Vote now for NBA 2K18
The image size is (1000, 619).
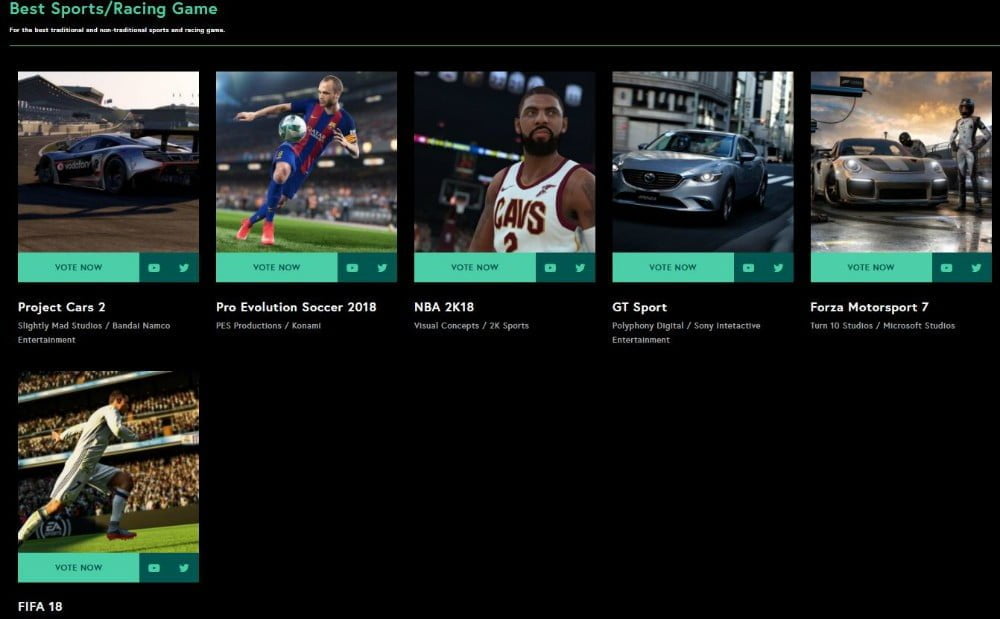coord(474,267)
